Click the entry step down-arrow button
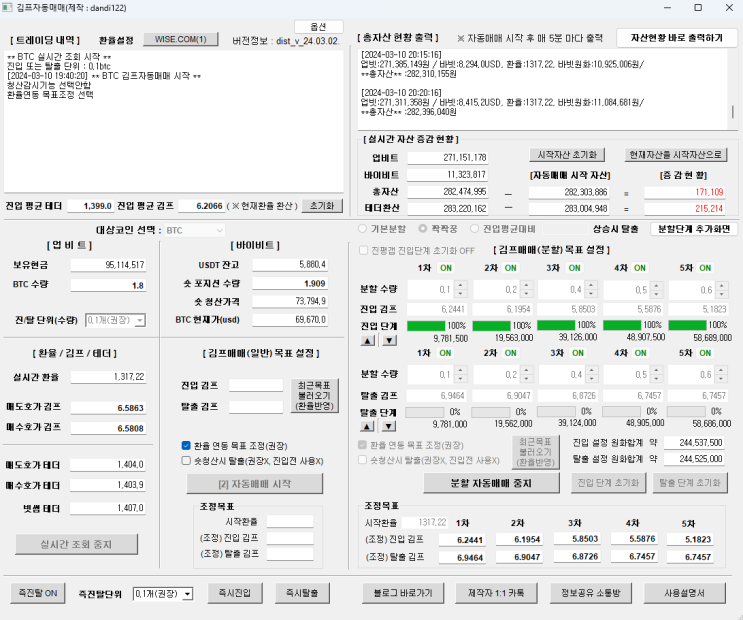The width and height of the screenshot is (743, 620). pyautogui.click(x=389, y=340)
